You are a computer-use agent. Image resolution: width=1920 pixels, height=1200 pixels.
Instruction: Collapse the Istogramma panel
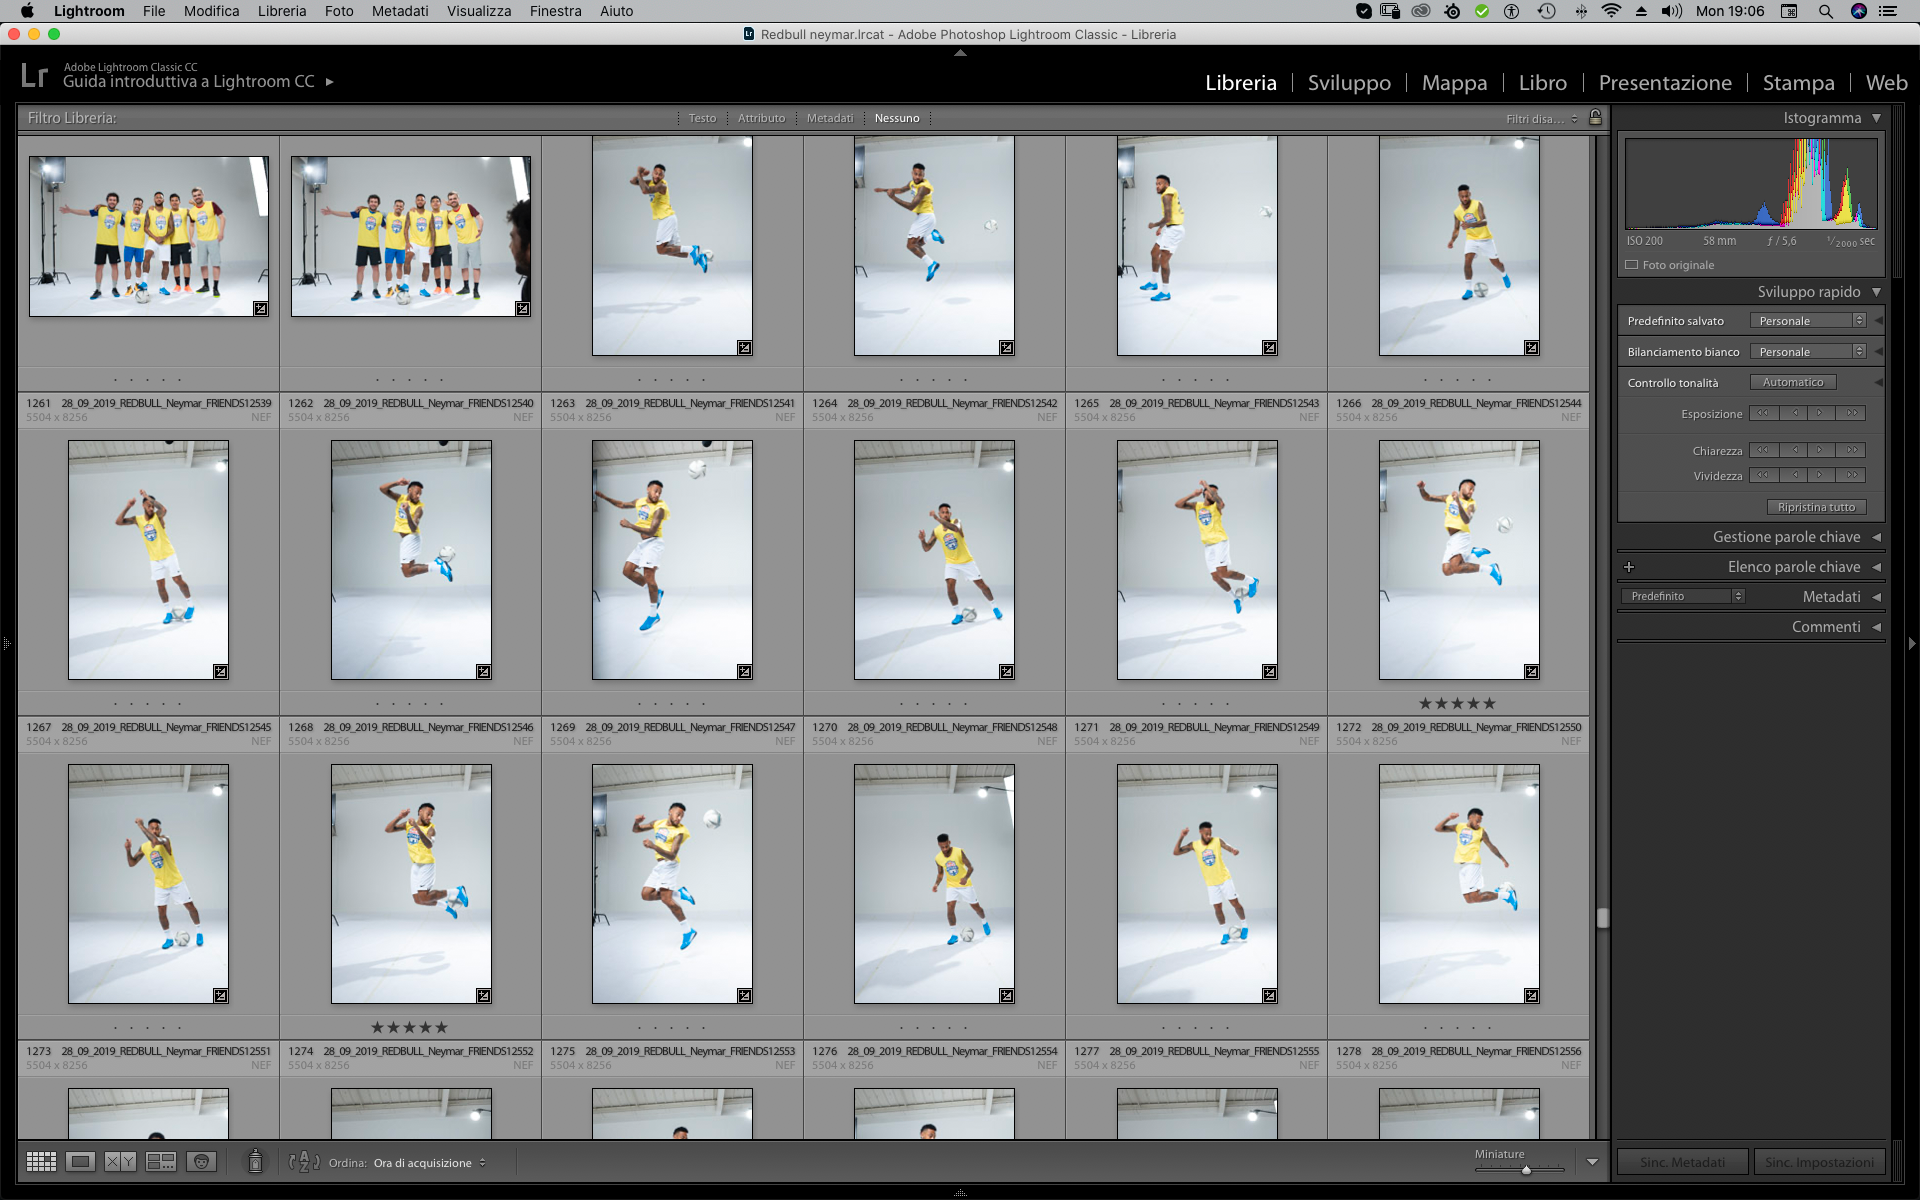[1876, 118]
